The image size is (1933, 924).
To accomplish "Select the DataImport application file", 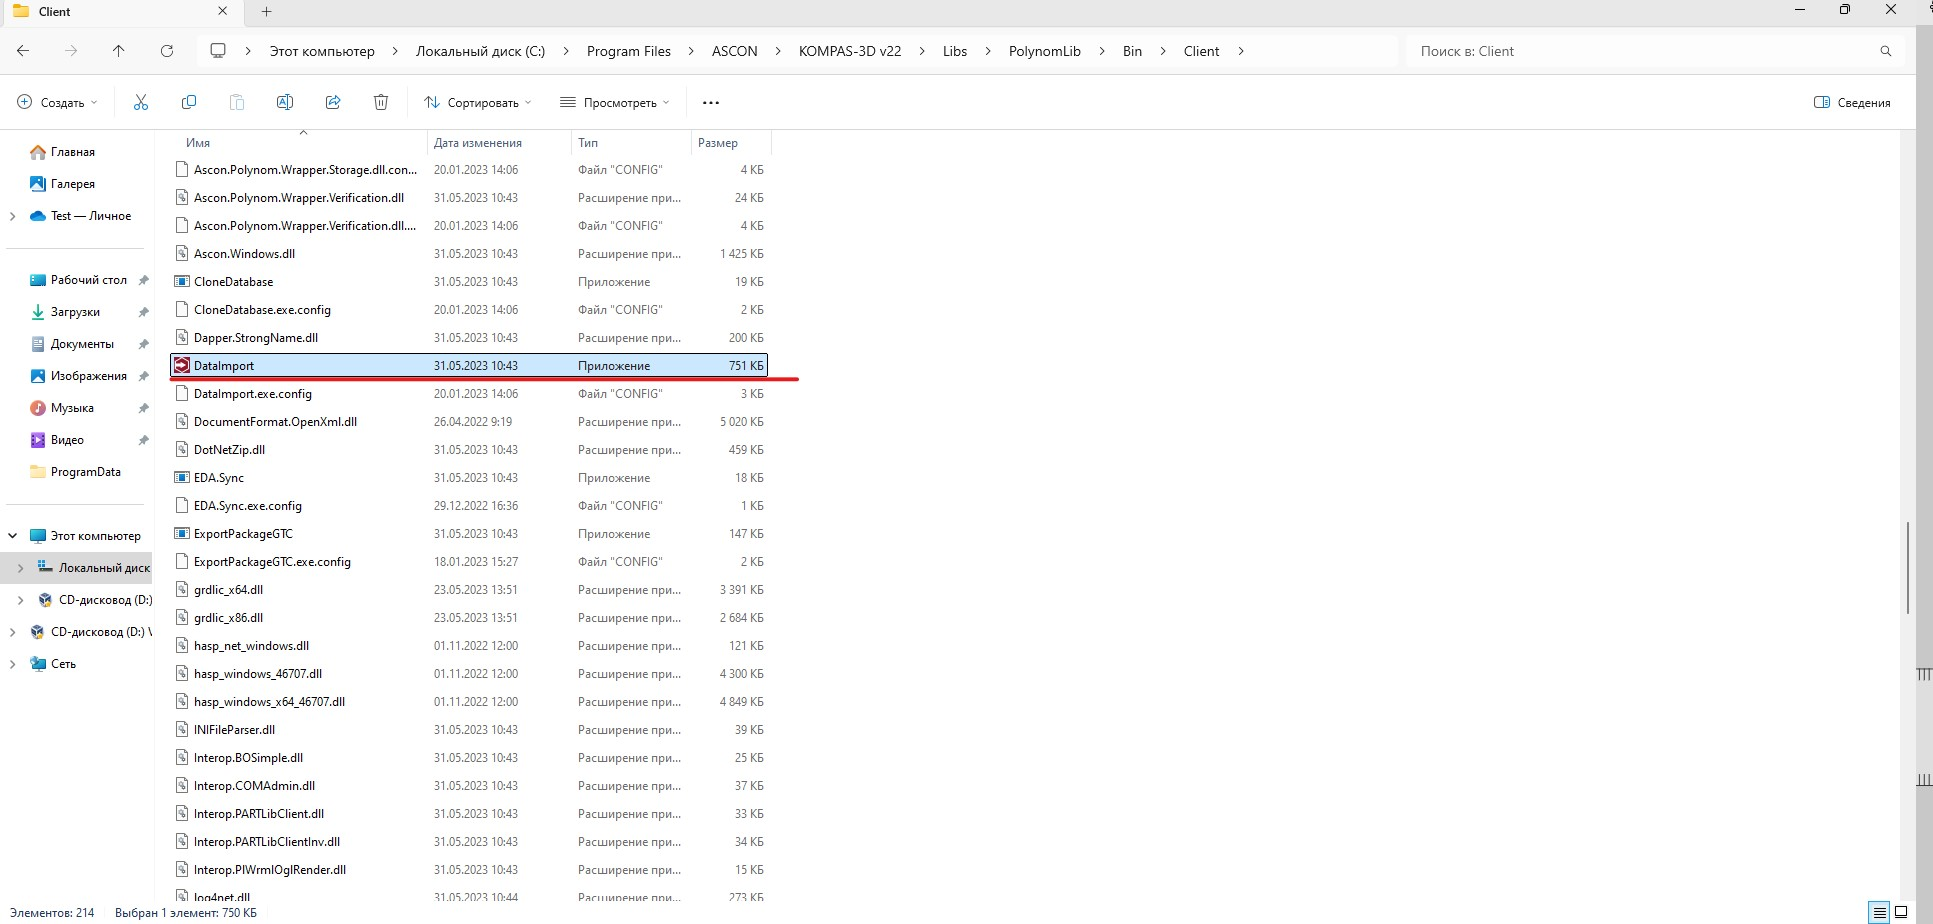I will click(469, 366).
